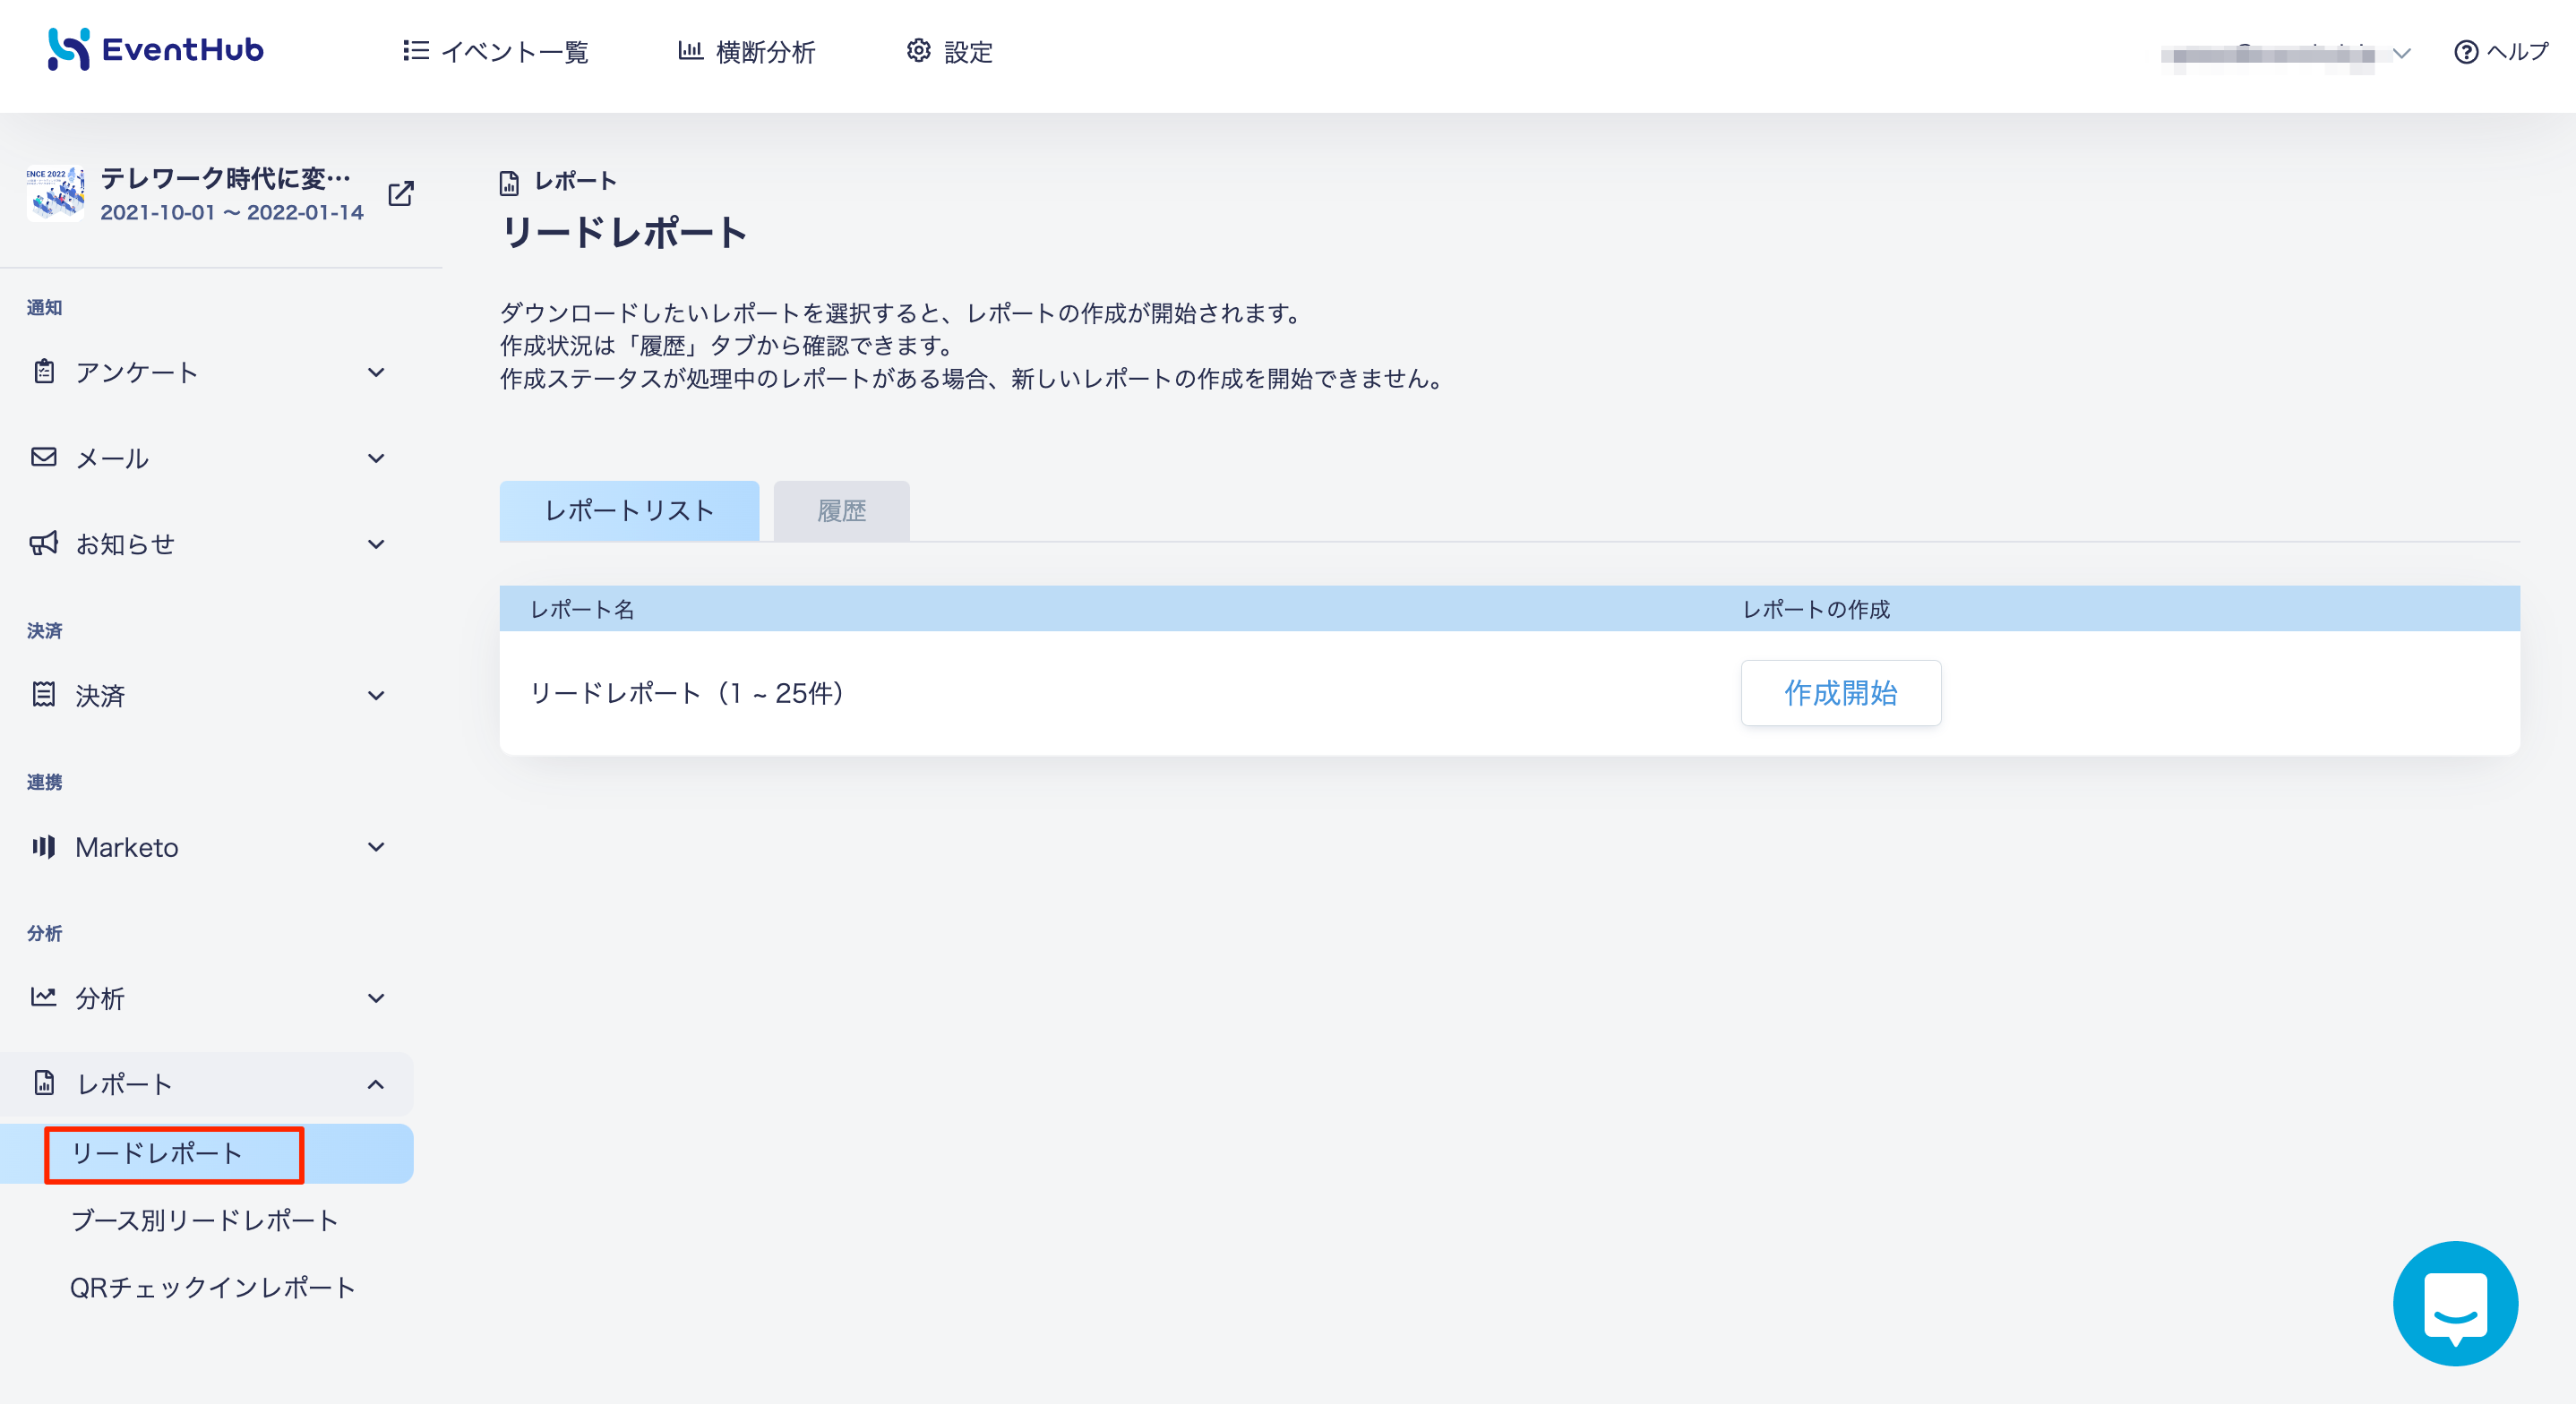Switch to the 履歴 tab
The image size is (2576, 1404).
point(841,511)
